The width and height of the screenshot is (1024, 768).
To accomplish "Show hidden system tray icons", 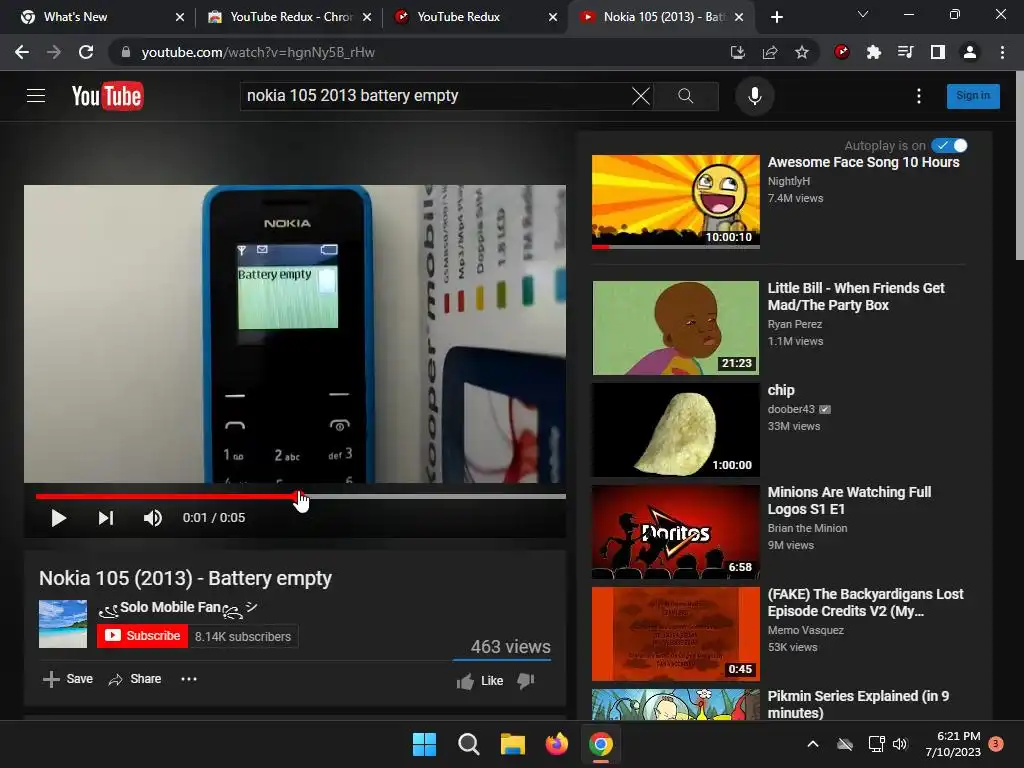I will 812,744.
